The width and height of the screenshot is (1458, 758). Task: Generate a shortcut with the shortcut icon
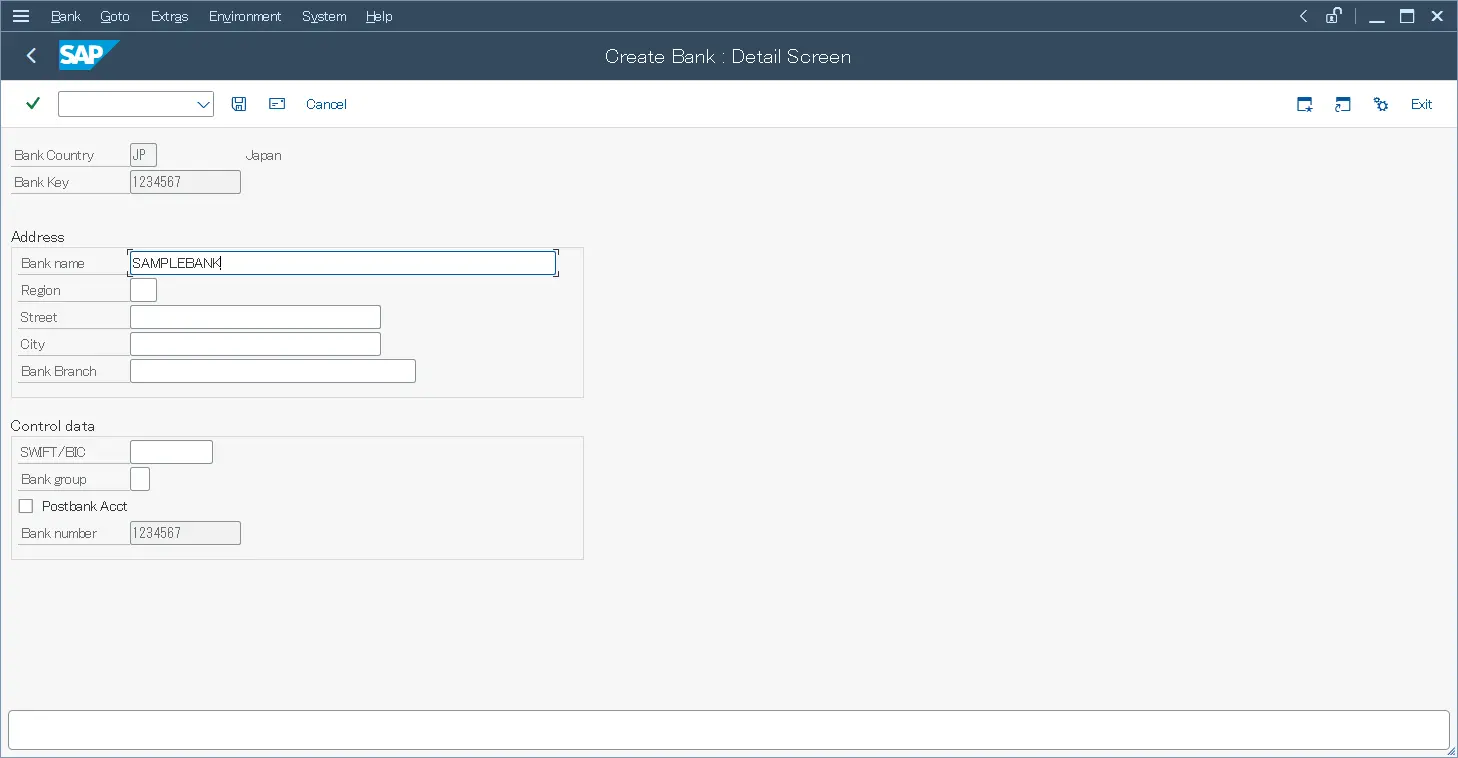[1342, 104]
